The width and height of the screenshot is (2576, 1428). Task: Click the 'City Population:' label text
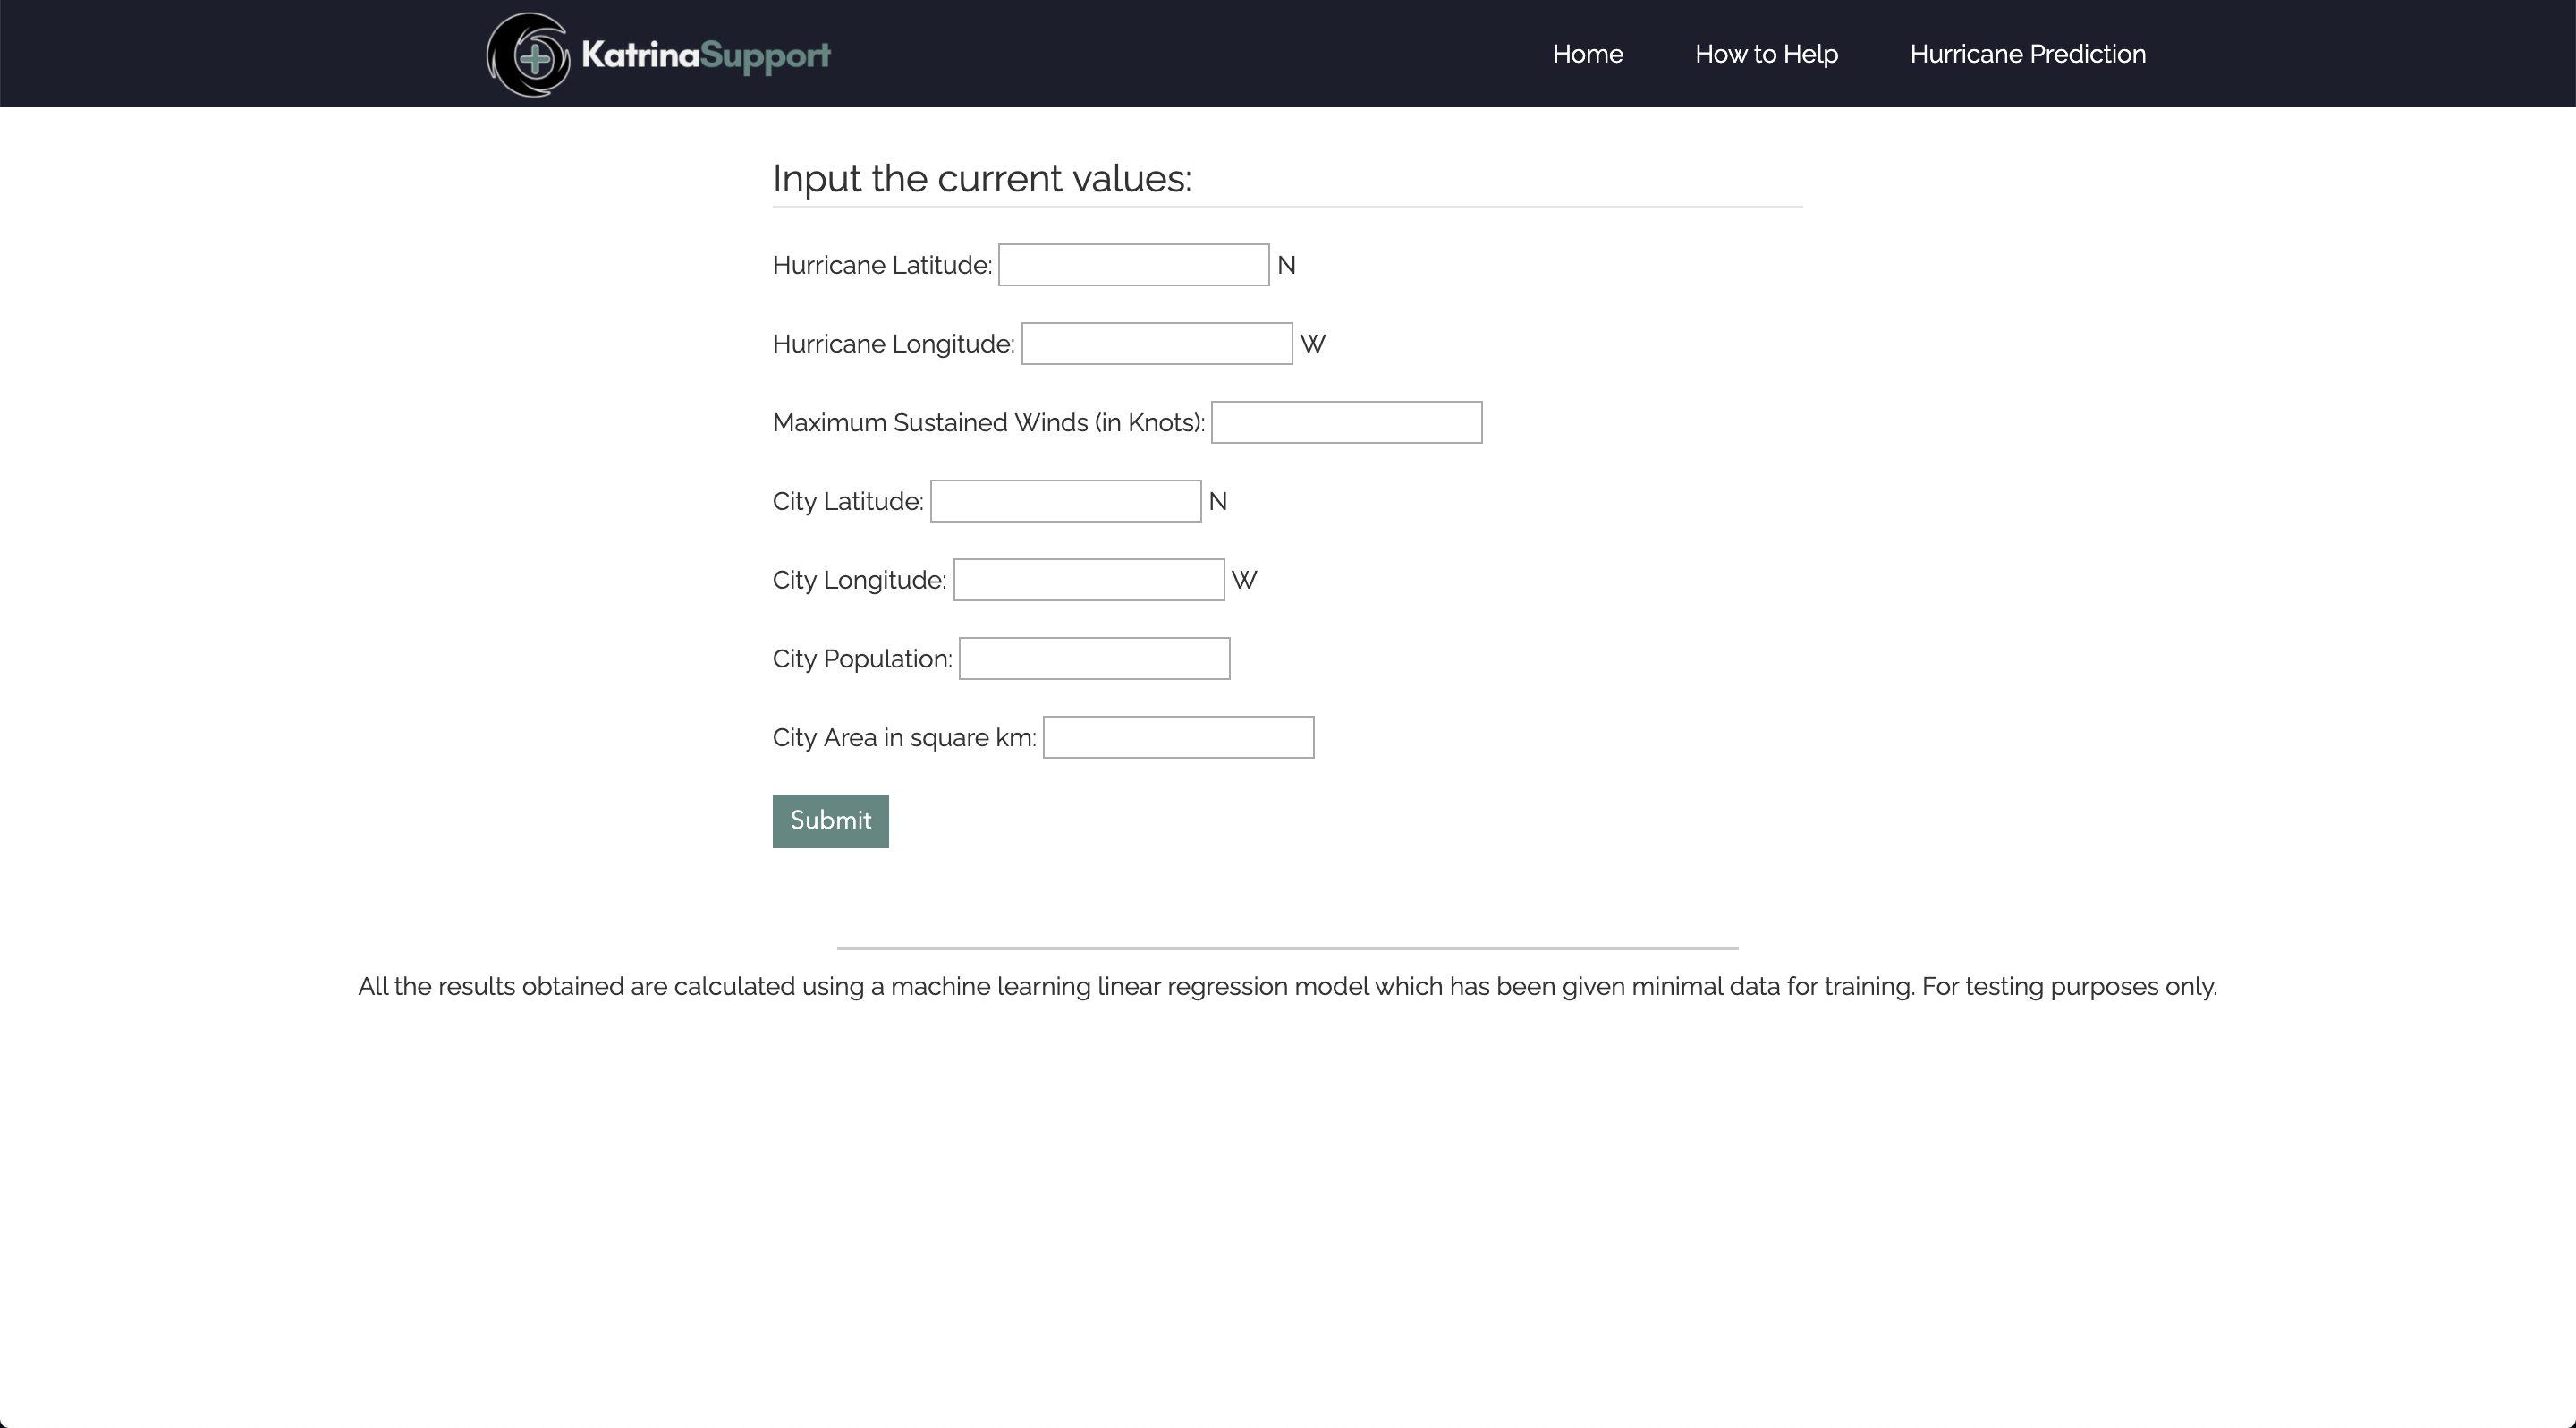tap(862, 660)
